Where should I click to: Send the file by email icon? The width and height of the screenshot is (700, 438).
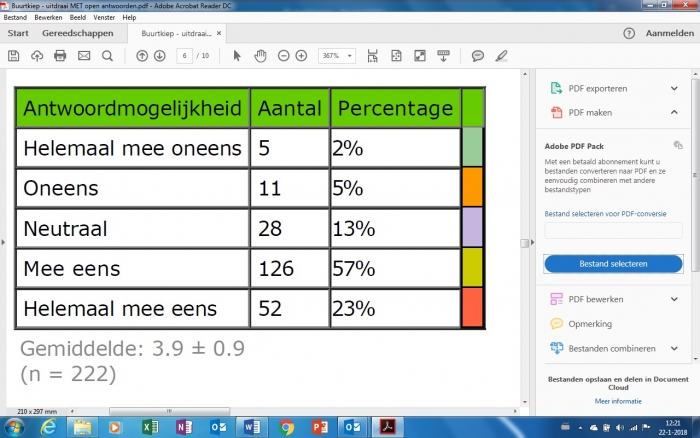click(x=84, y=55)
